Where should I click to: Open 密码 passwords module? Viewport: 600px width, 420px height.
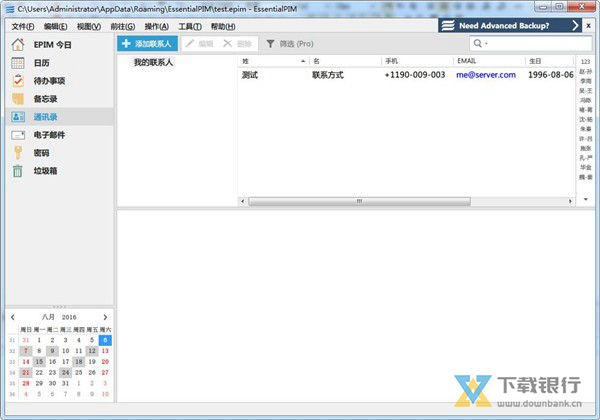click(x=40, y=153)
